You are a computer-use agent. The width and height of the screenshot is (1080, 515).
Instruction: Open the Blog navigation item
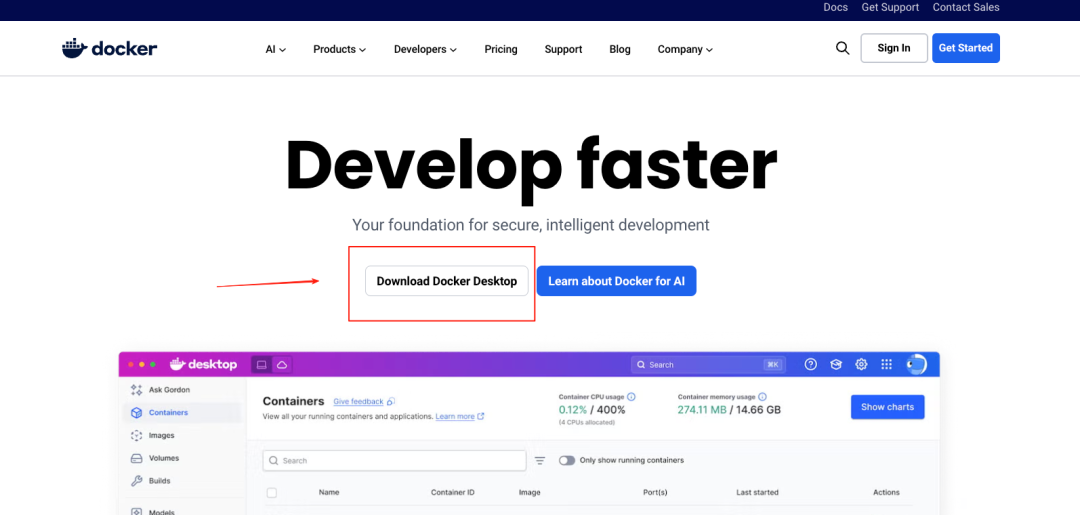620,50
